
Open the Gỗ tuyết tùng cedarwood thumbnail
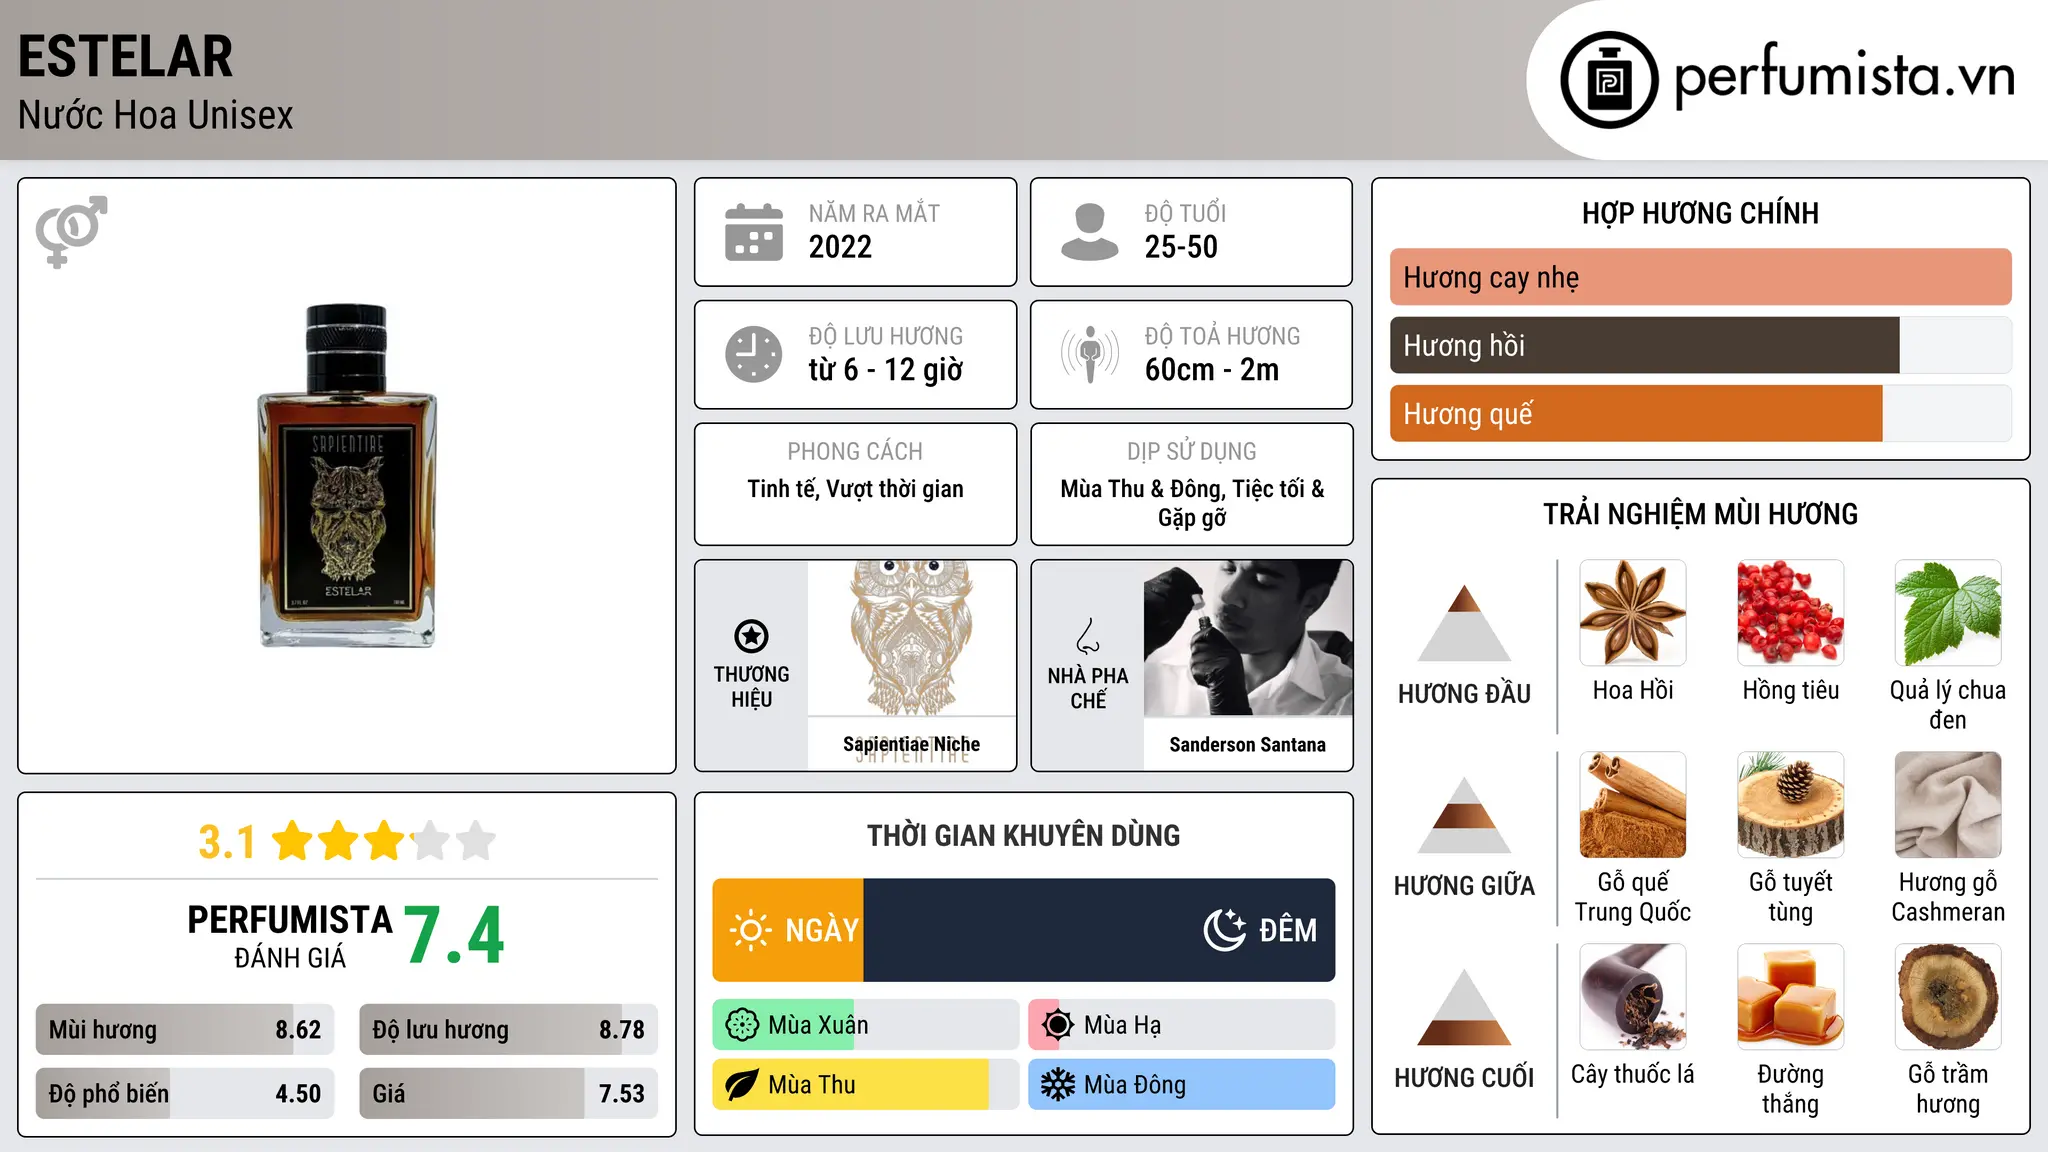[1790, 805]
